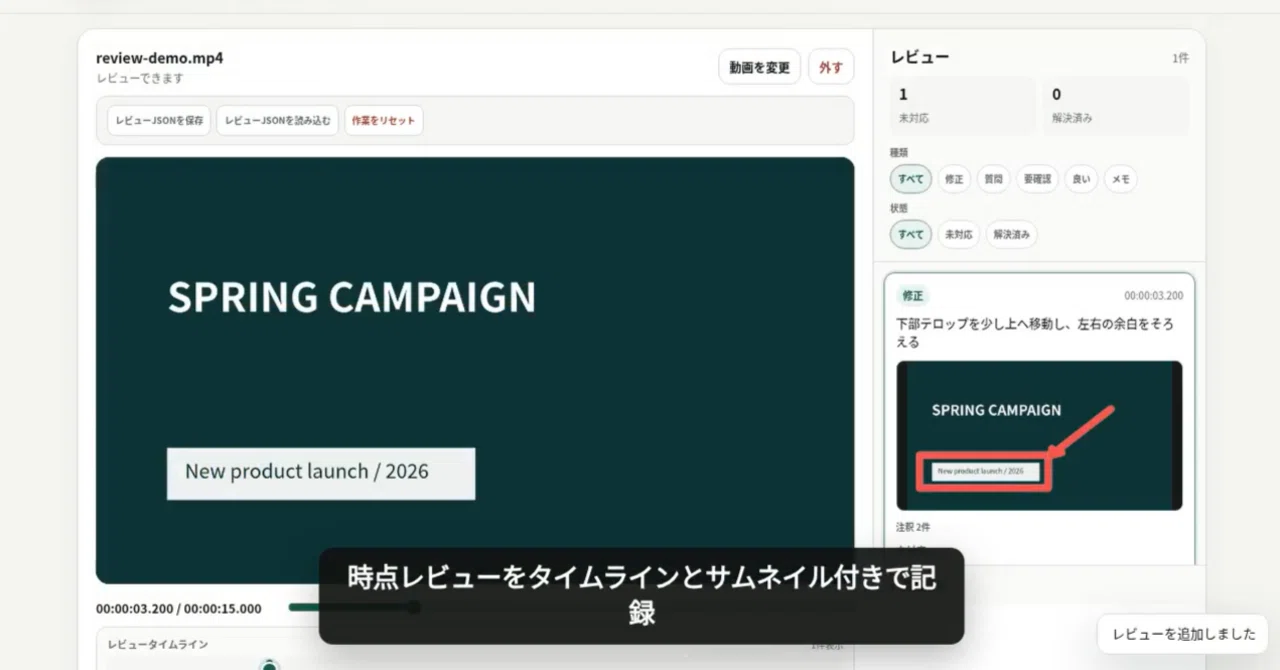
Task: Save the review with レビューJSONを保存
Action: 159,120
